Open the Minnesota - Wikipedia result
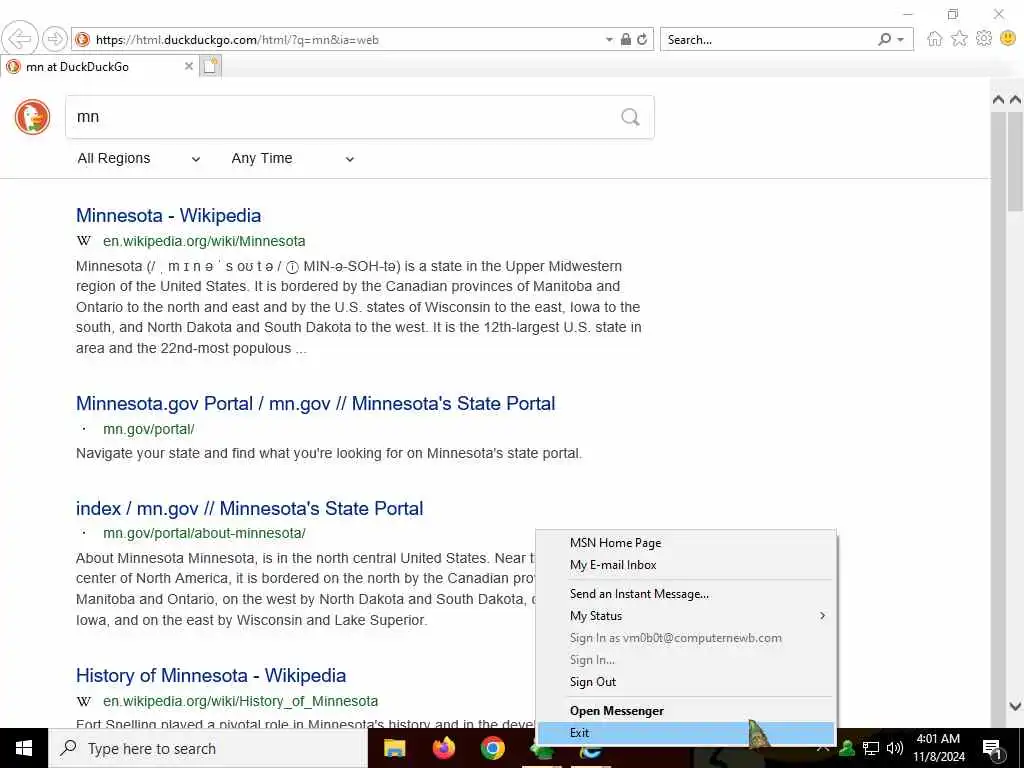Screen dimensions: 1024x768 click(x=168, y=216)
